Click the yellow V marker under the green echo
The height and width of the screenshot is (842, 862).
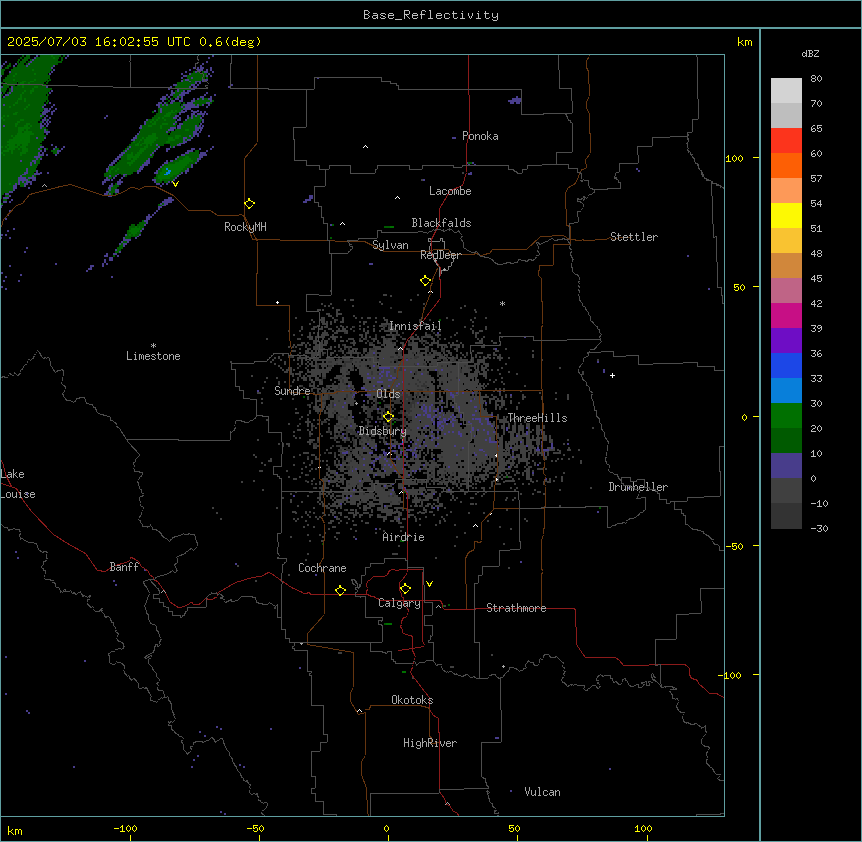click(x=175, y=184)
